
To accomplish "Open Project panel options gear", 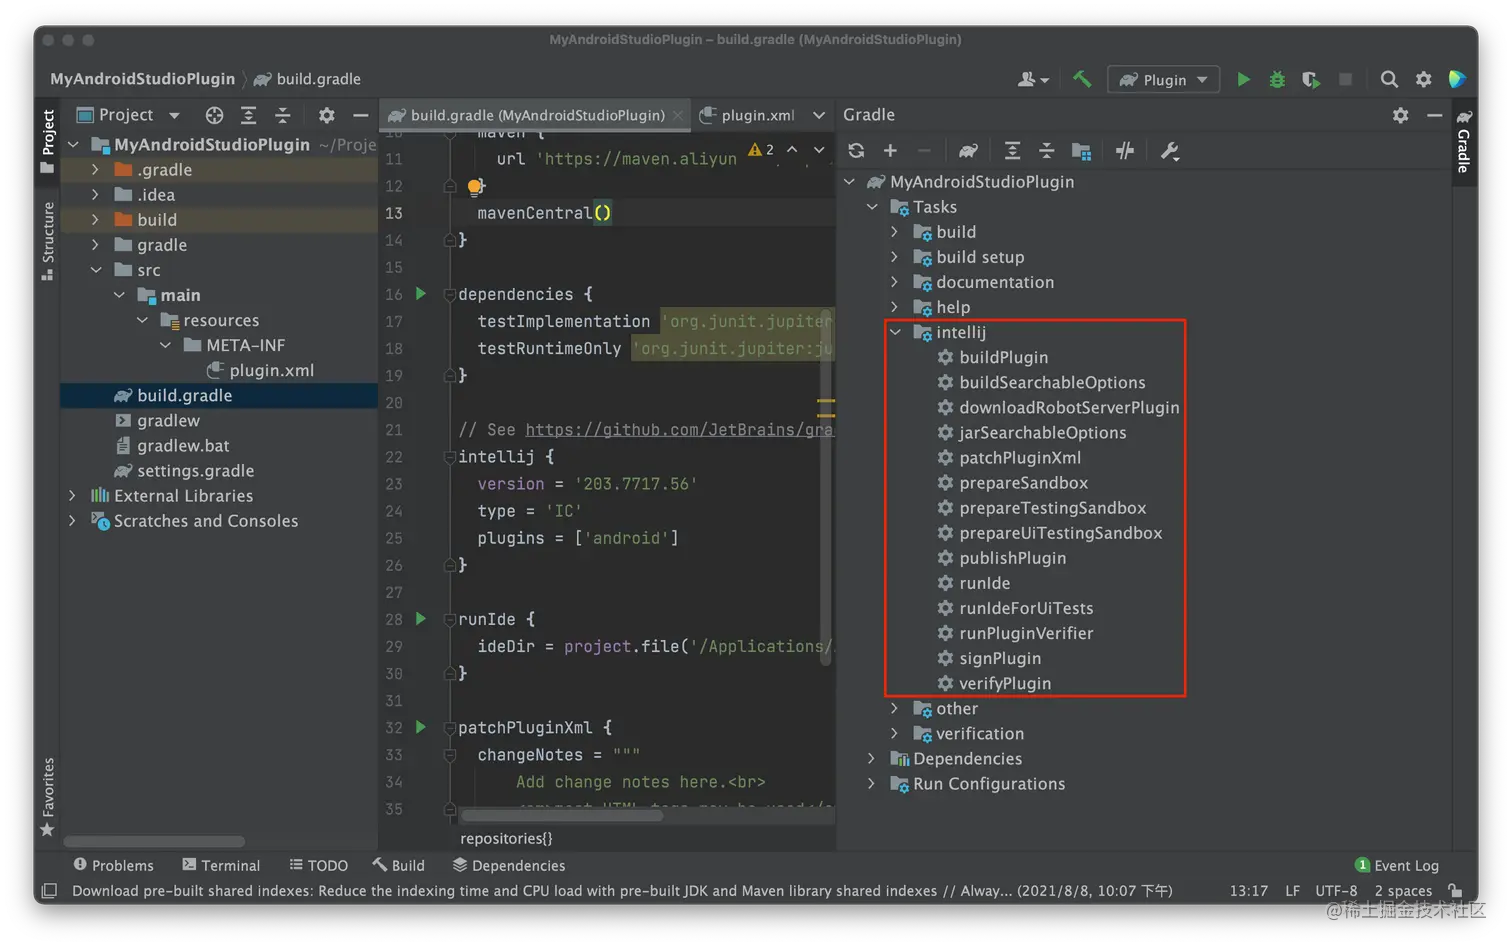I will point(326,115).
